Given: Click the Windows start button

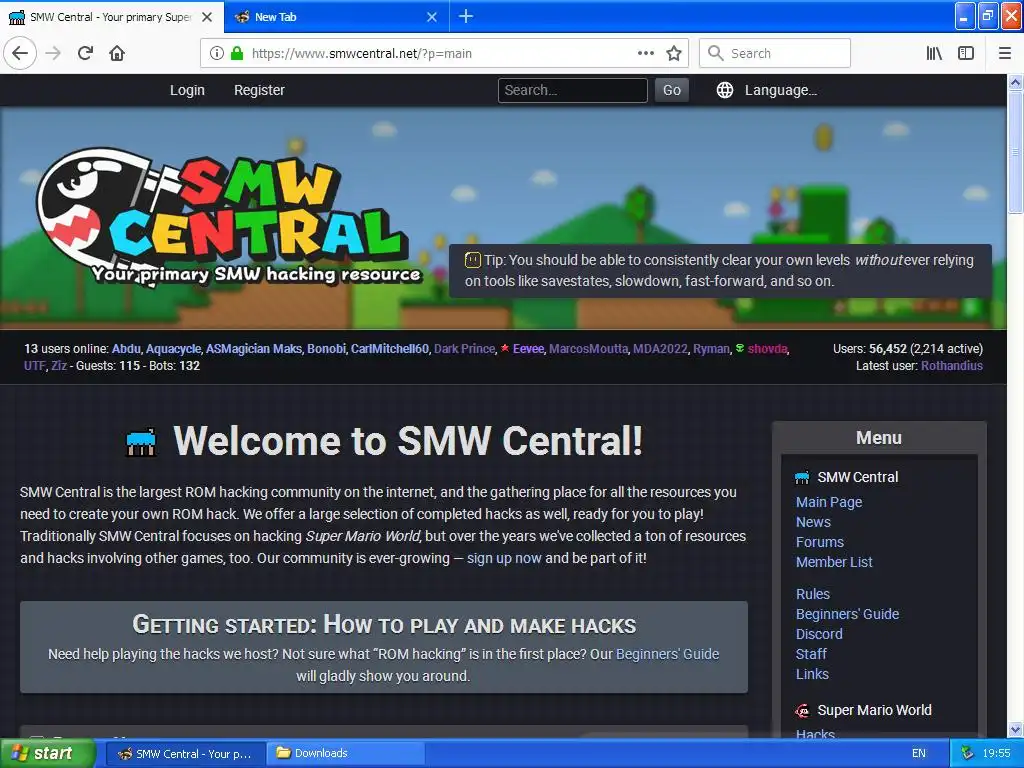Looking at the screenshot, I should 47,754.
